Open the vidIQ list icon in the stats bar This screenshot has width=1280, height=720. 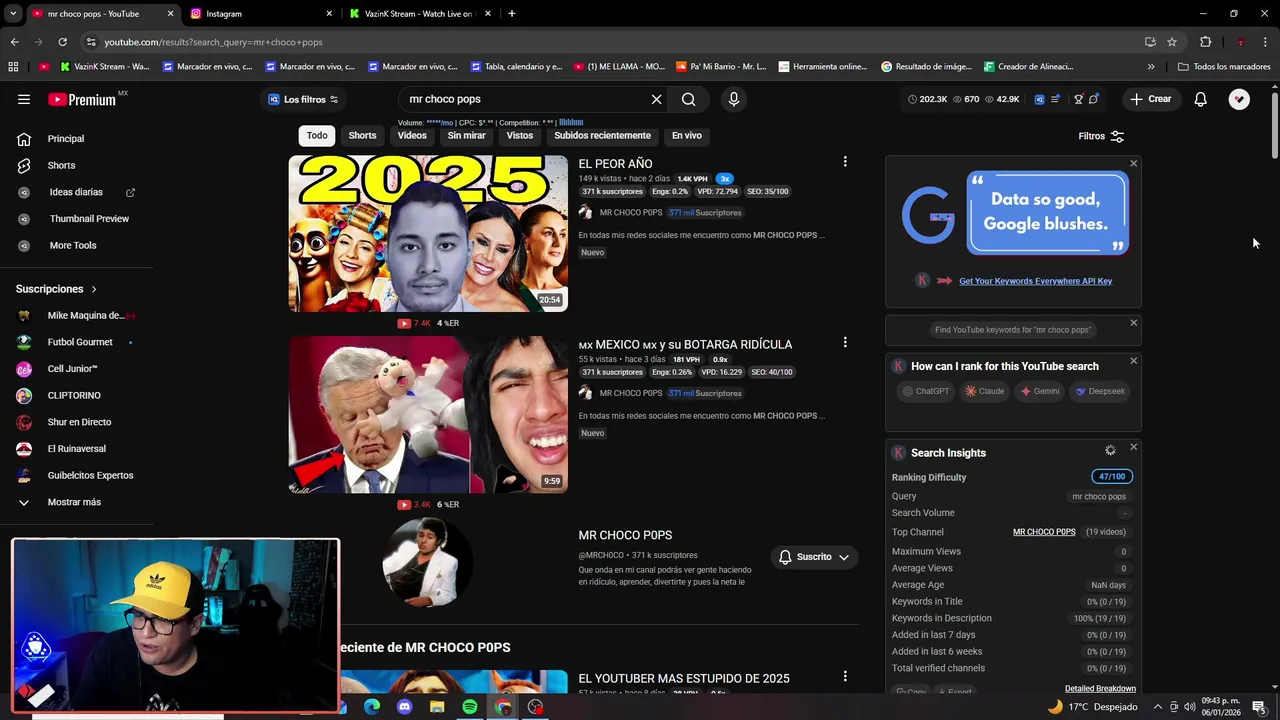[1056, 99]
